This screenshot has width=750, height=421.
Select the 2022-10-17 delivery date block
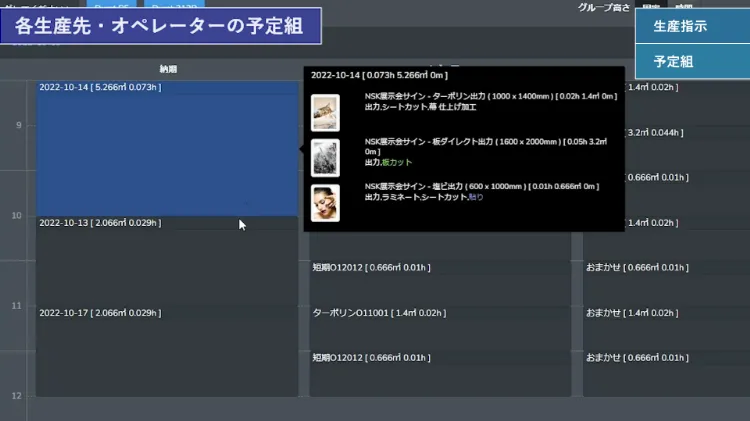pos(167,352)
